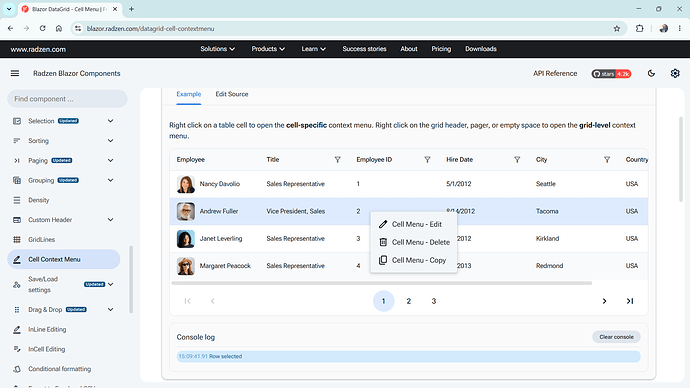Click the Cell Menu - Edit pencil icon
Image resolution: width=690 pixels, height=388 pixels.
[383, 224]
